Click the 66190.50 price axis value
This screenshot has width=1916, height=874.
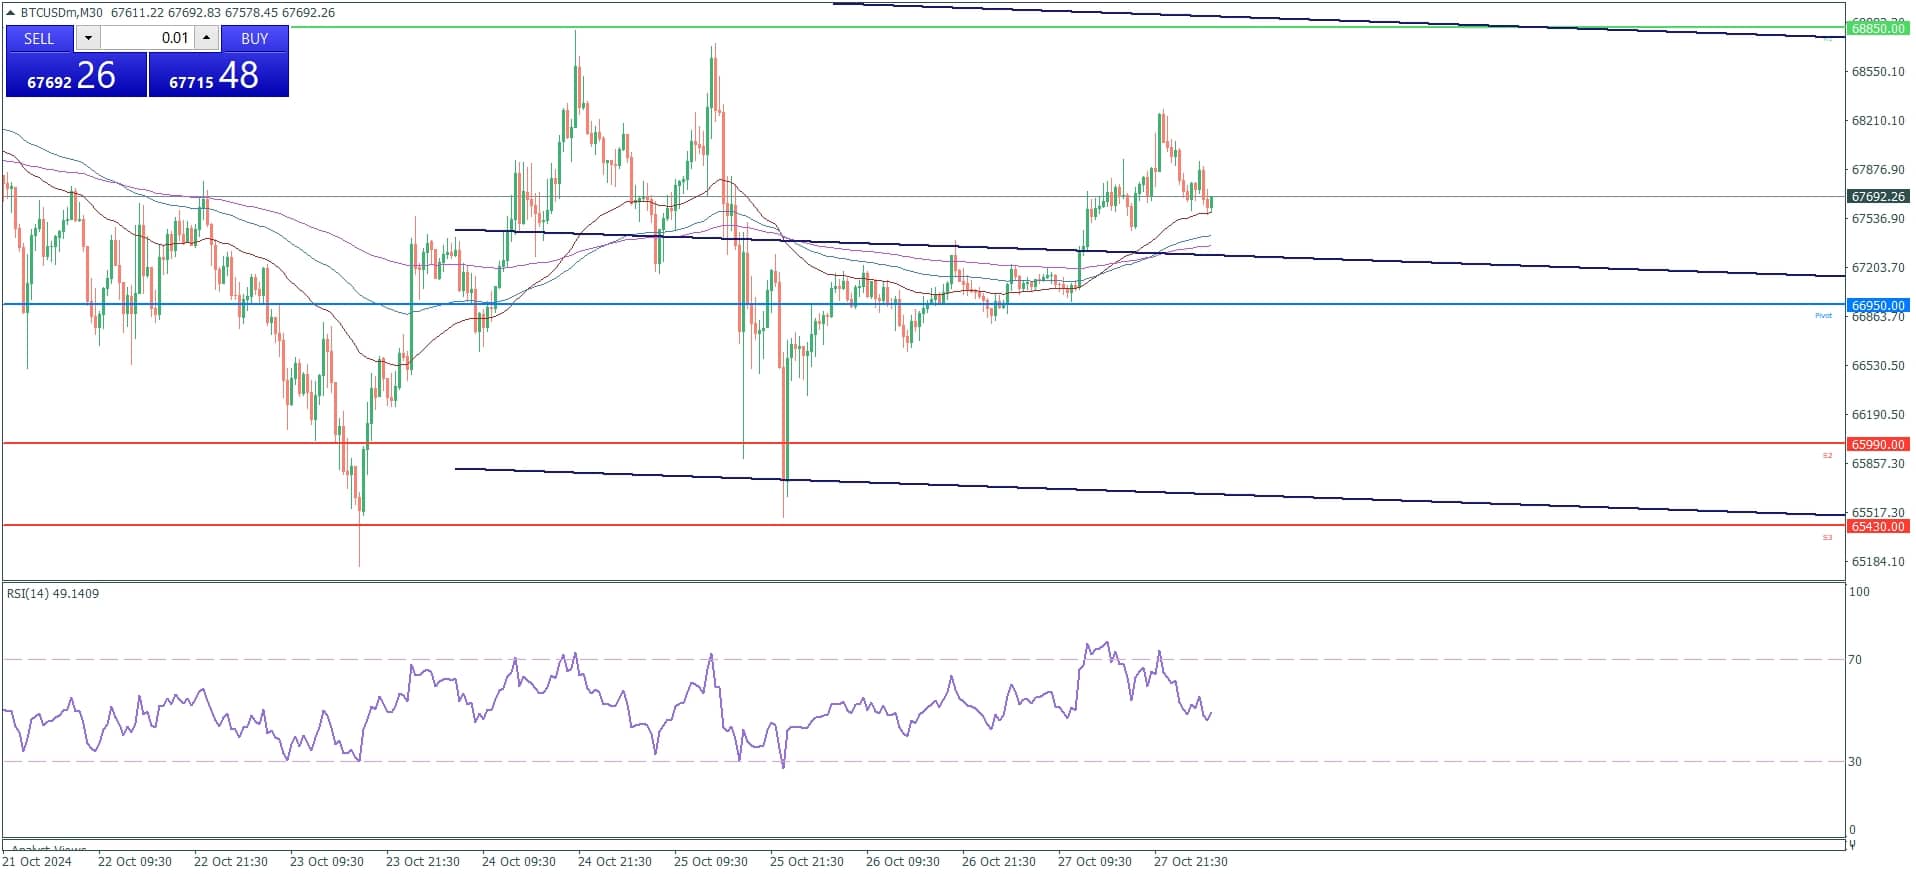pyautogui.click(x=1878, y=415)
